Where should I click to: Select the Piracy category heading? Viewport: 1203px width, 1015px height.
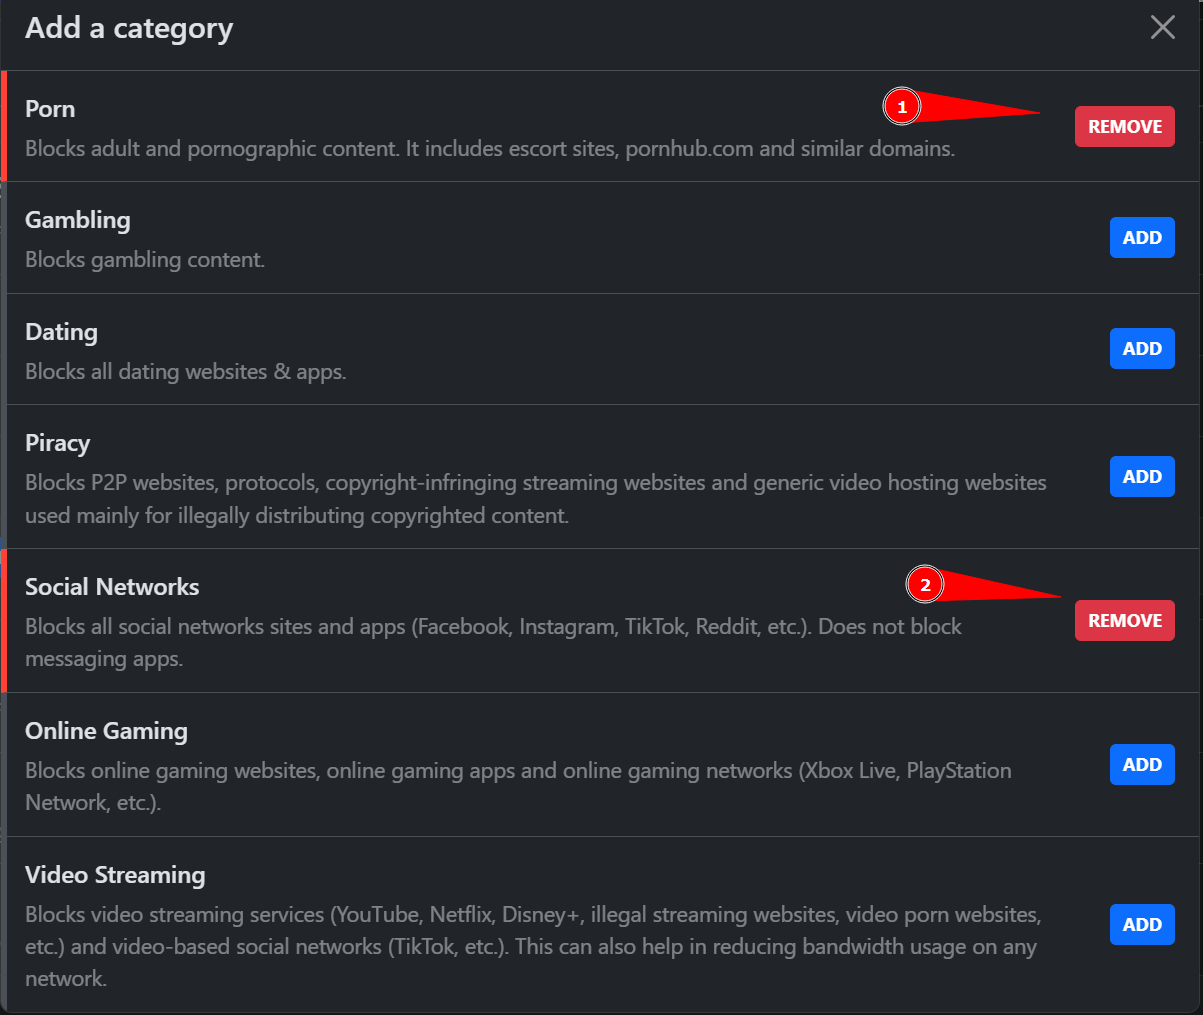click(57, 443)
